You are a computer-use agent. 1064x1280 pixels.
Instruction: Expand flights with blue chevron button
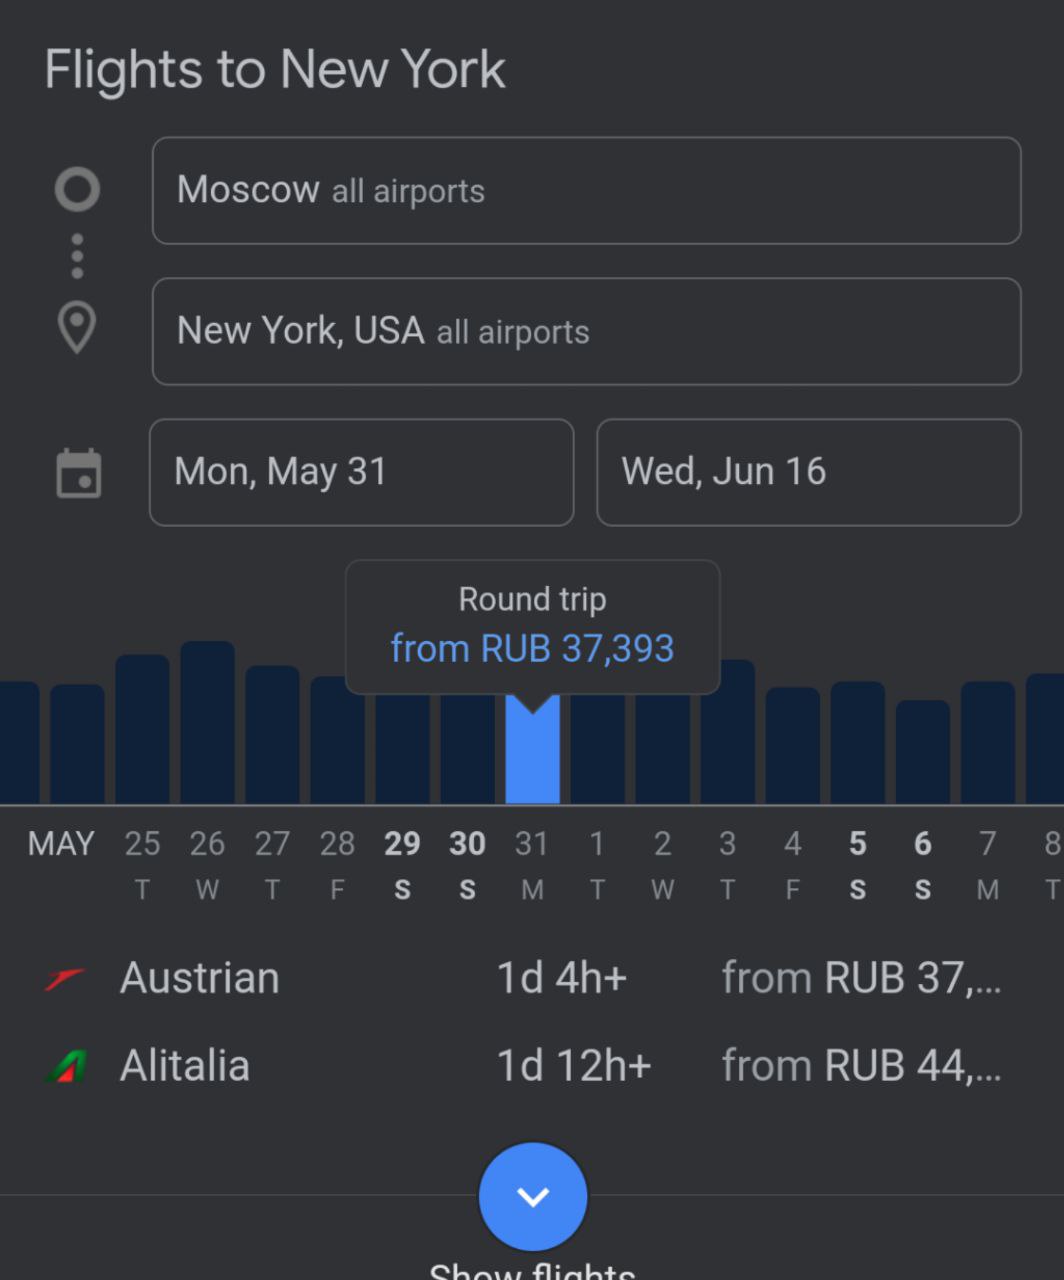point(533,1196)
